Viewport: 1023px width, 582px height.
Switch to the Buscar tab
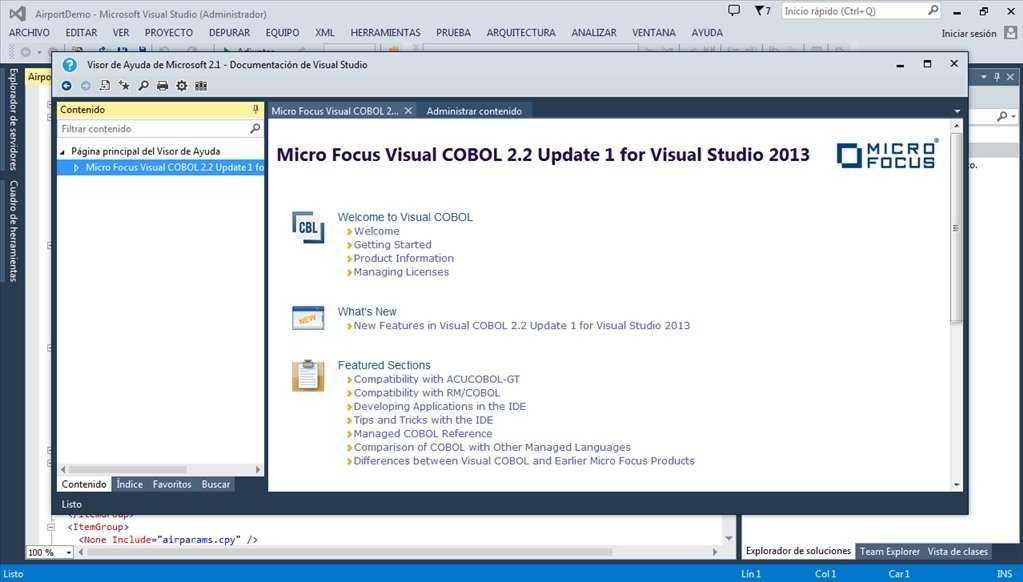click(x=216, y=484)
